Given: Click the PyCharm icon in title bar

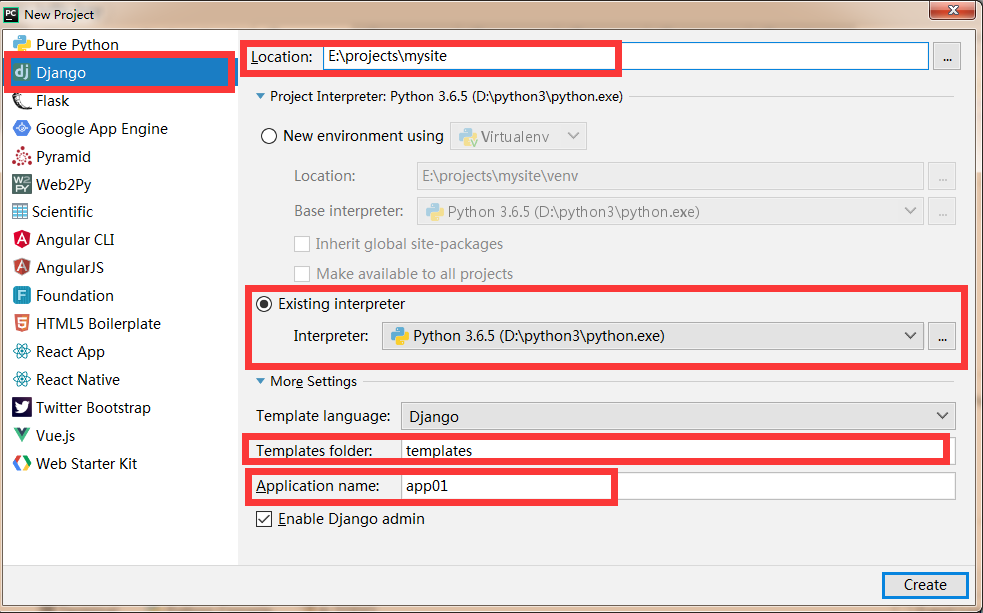Looking at the screenshot, I should pyautogui.click(x=11, y=14).
